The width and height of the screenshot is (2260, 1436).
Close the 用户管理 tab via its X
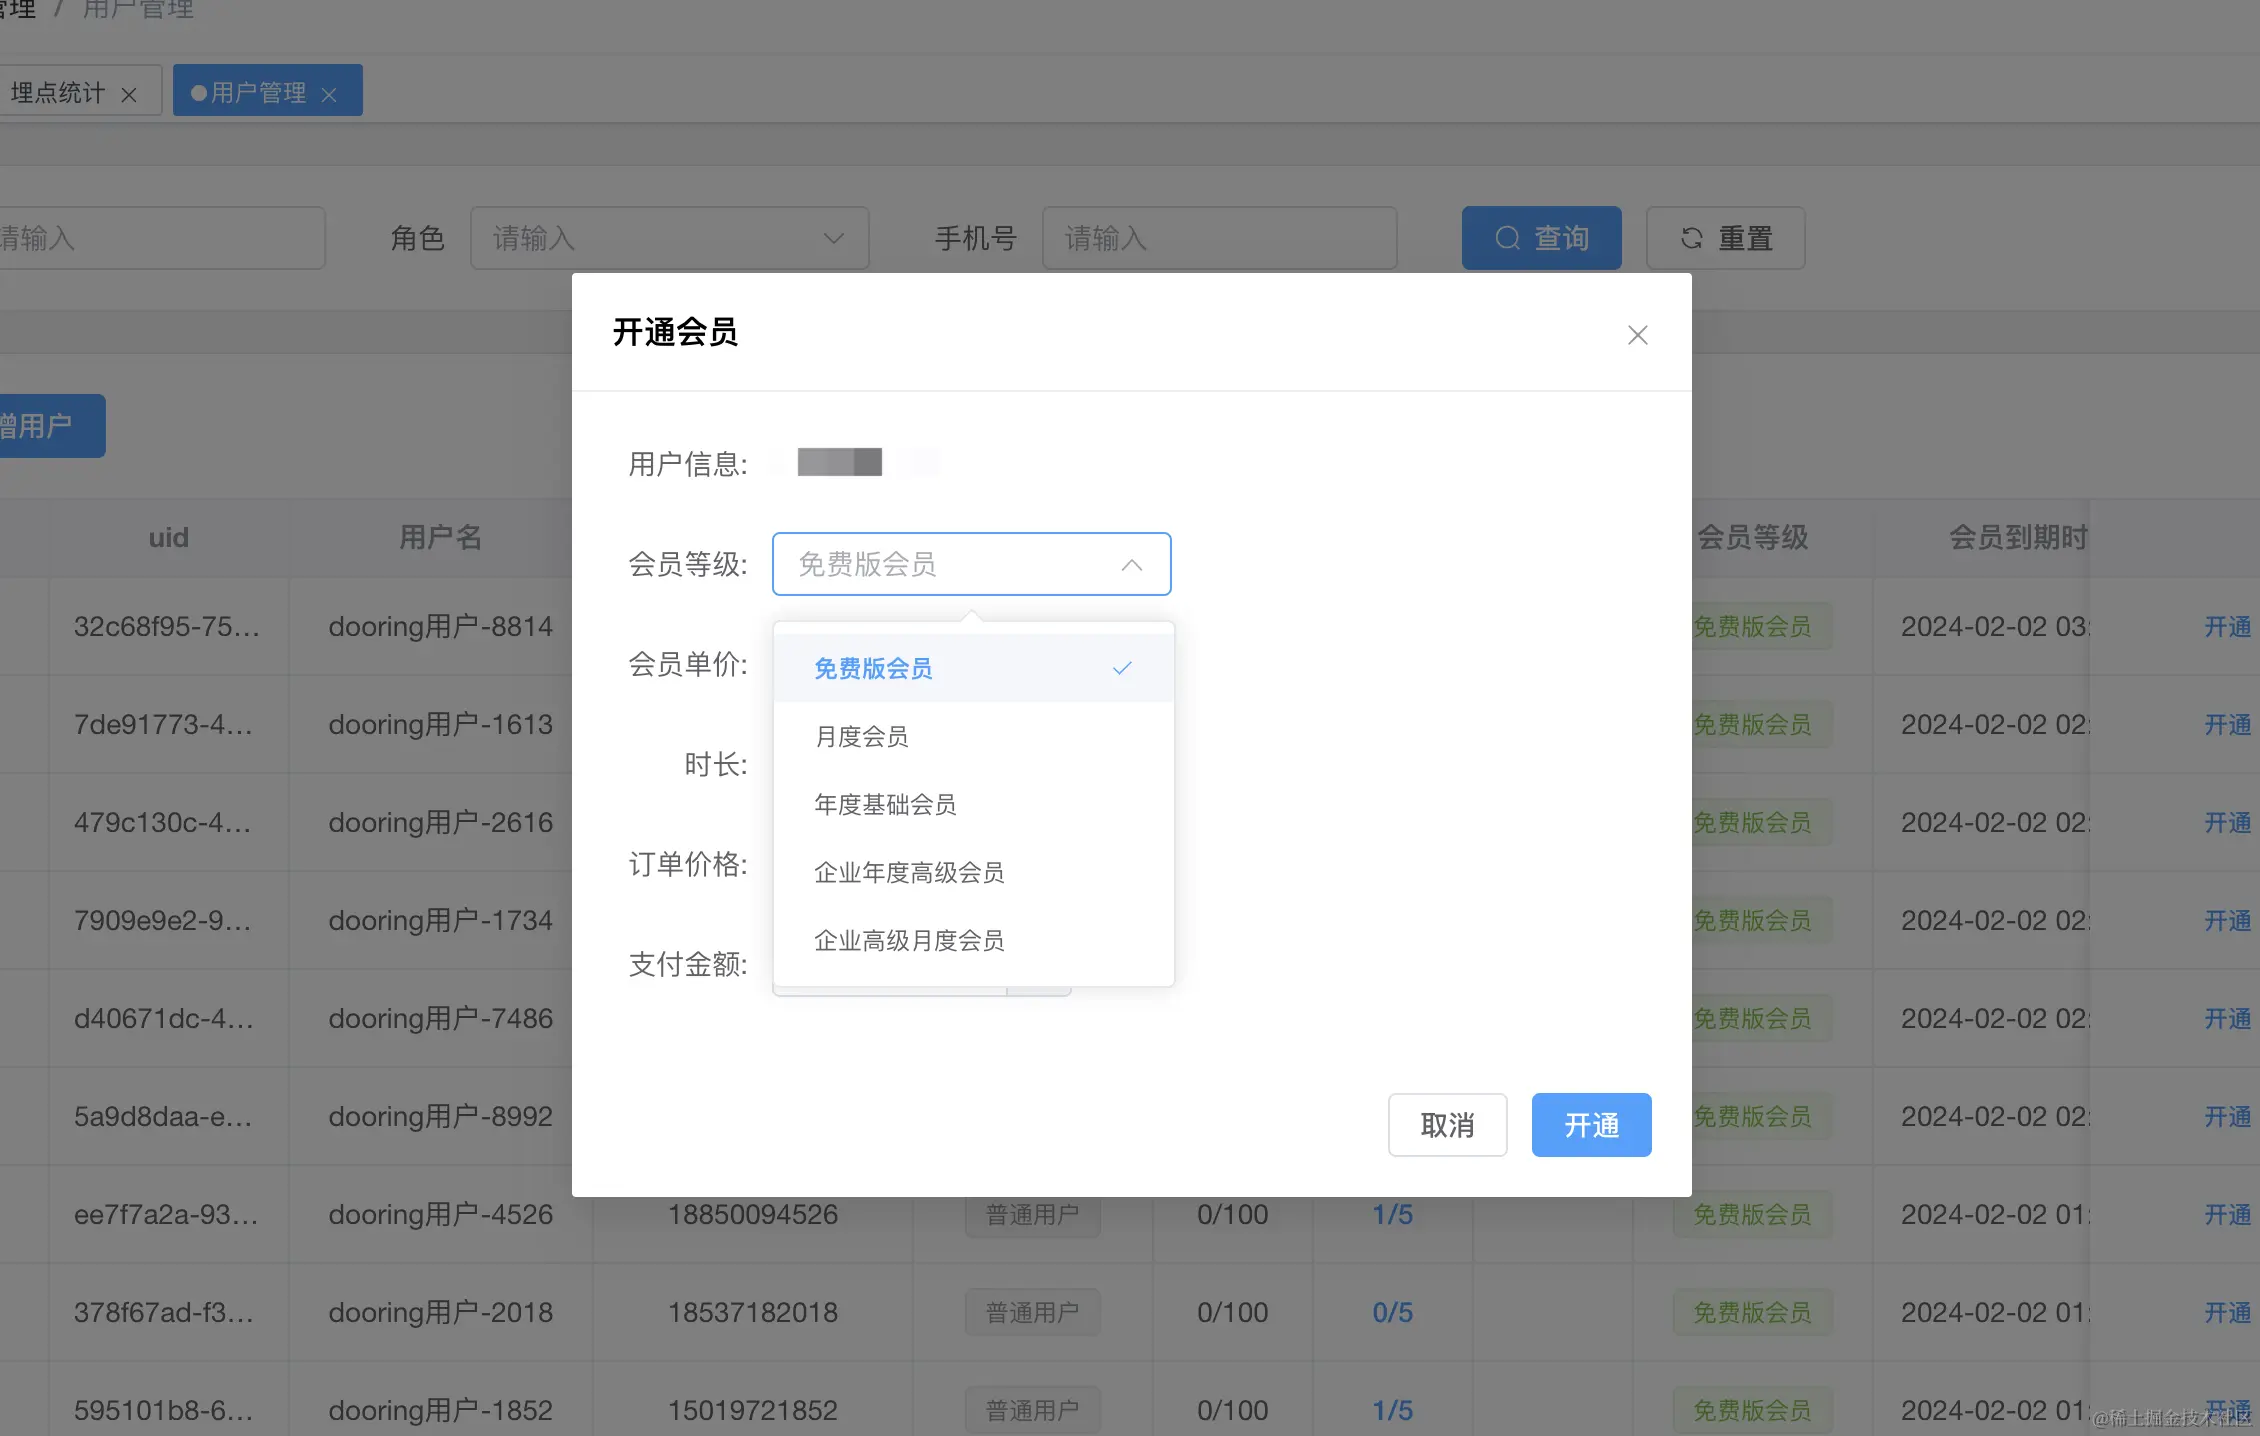pos(329,95)
